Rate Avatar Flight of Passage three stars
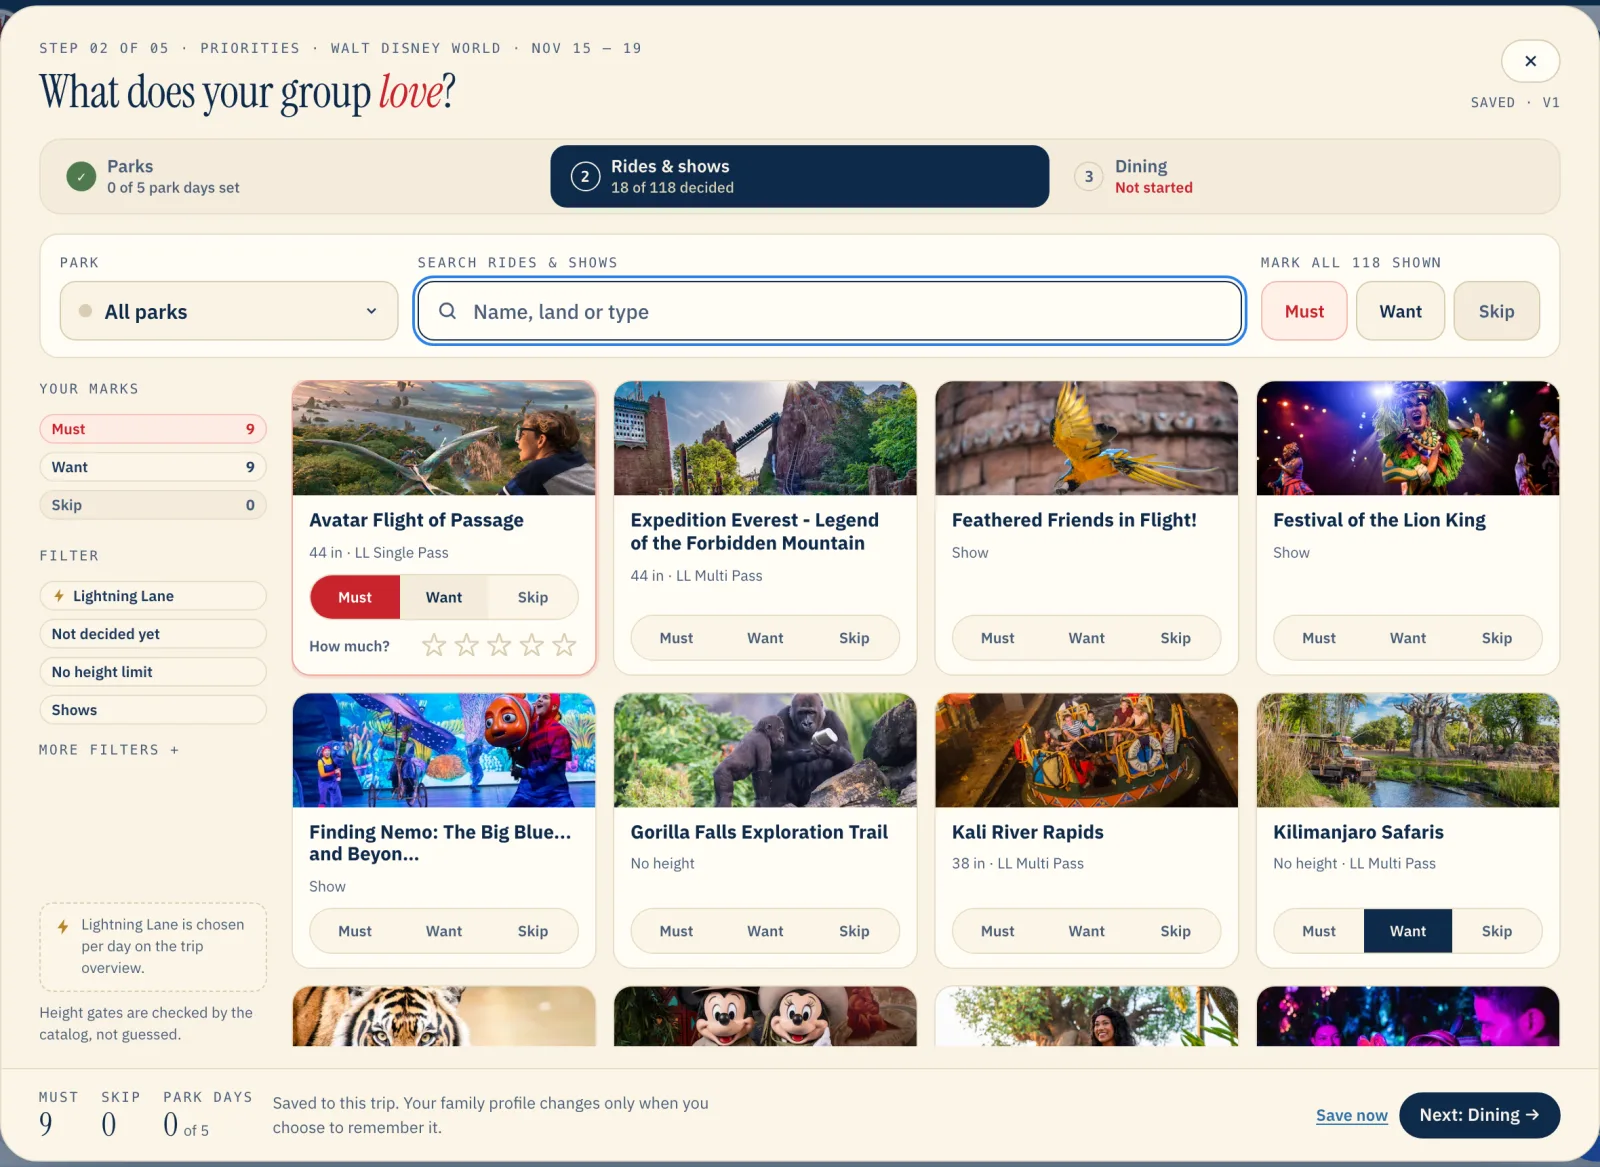Viewport: 1600px width, 1167px height. click(499, 645)
